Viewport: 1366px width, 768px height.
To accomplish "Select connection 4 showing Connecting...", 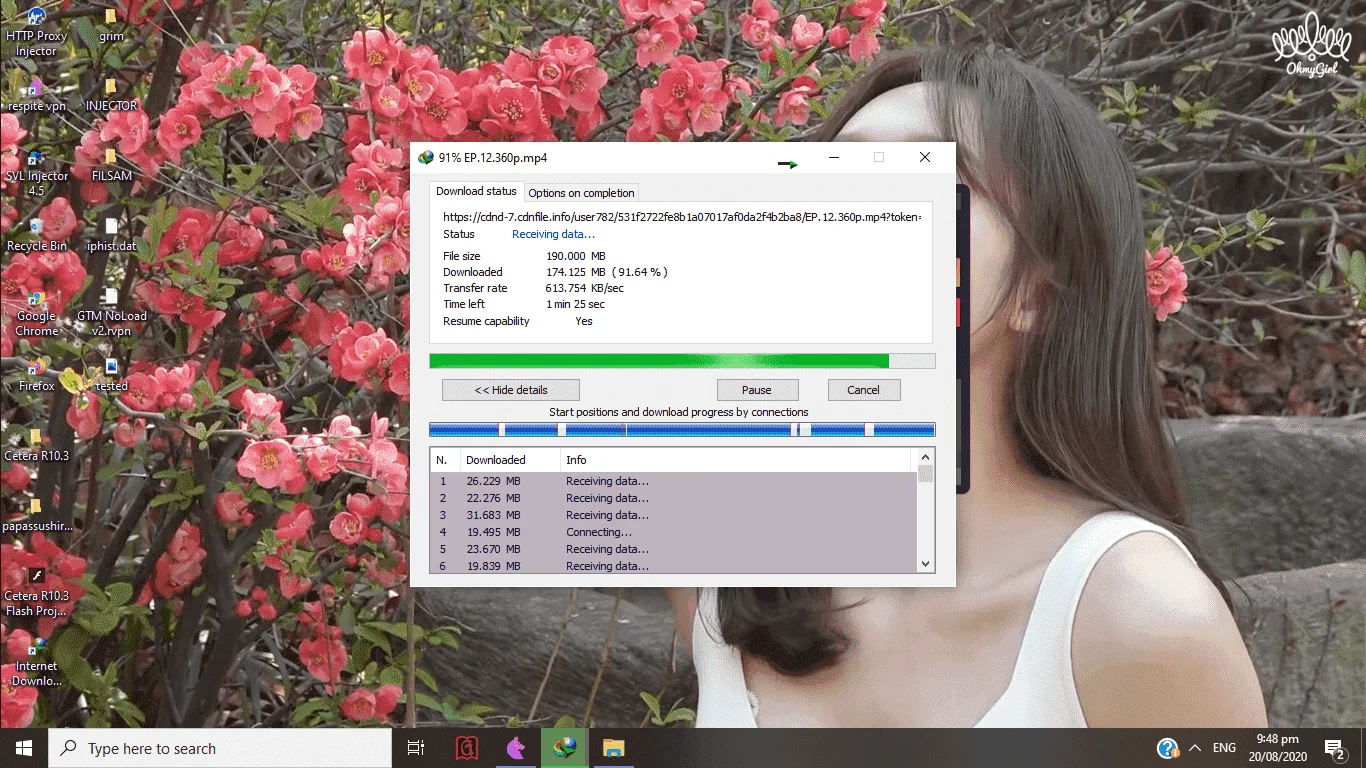I will point(673,532).
